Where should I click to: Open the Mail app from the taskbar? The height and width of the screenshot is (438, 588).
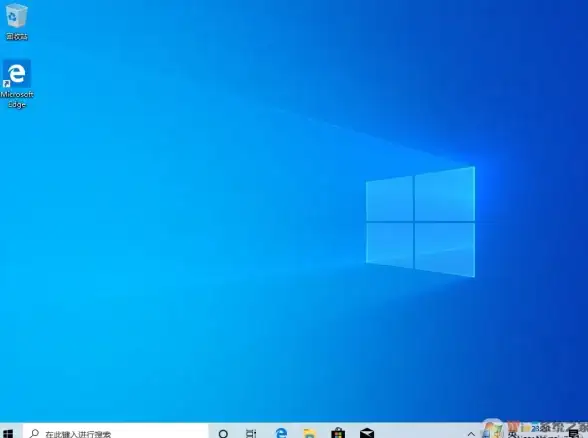367,434
